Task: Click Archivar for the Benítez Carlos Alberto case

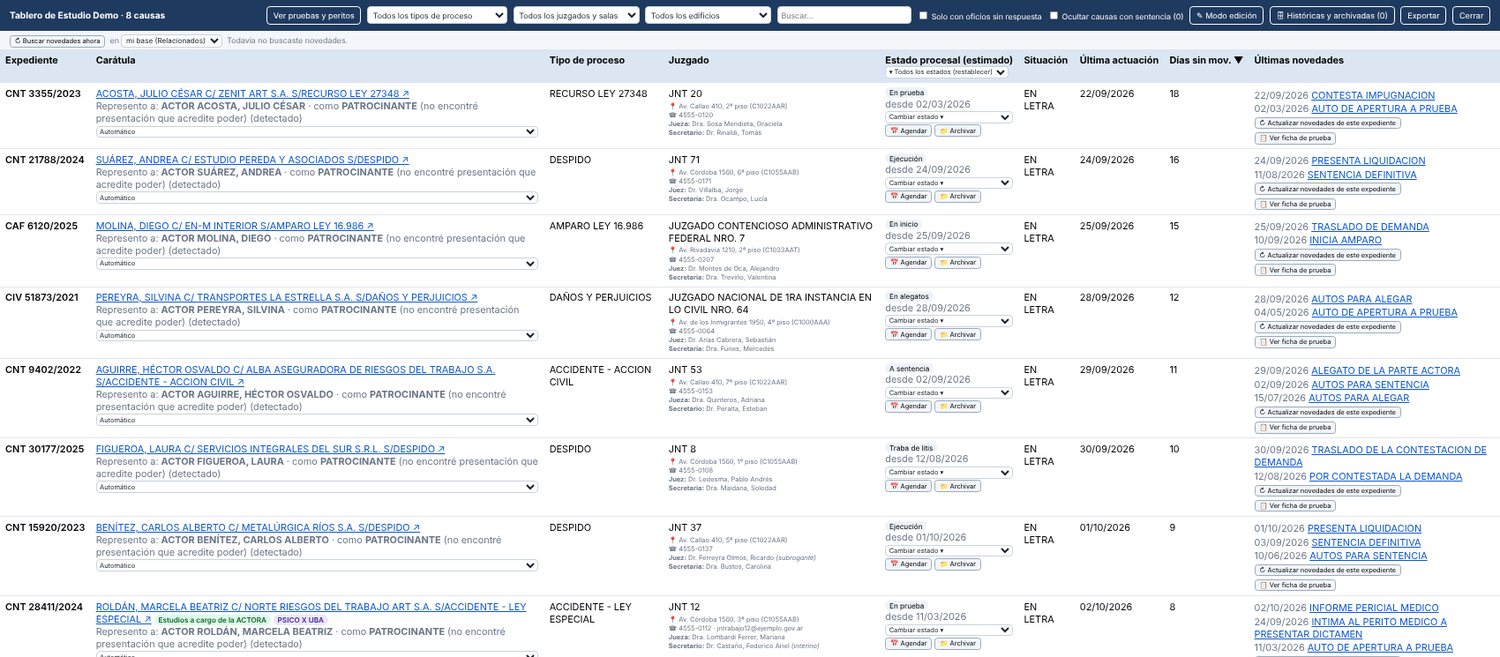Action: (x=958, y=564)
